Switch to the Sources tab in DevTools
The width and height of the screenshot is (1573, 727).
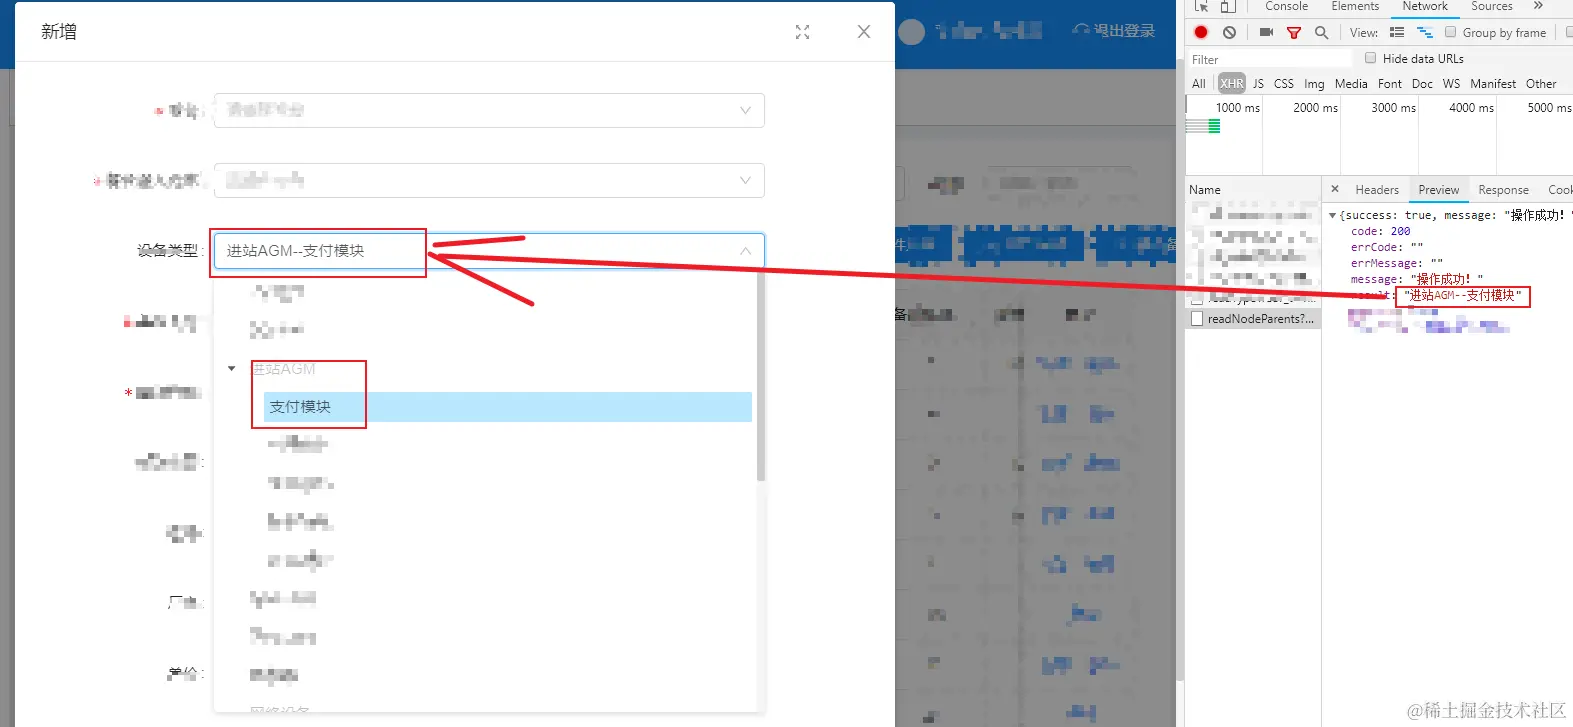[x=1492, y=6]
